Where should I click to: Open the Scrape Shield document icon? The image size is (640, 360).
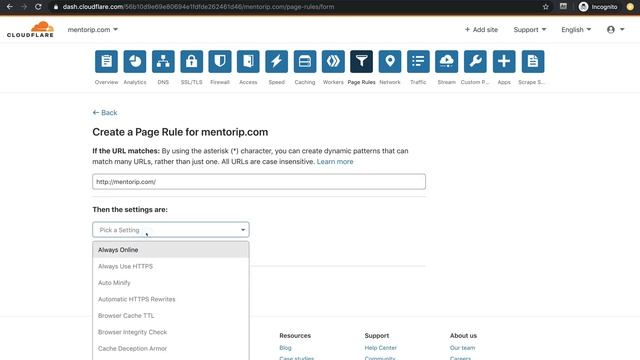point(533,62)
